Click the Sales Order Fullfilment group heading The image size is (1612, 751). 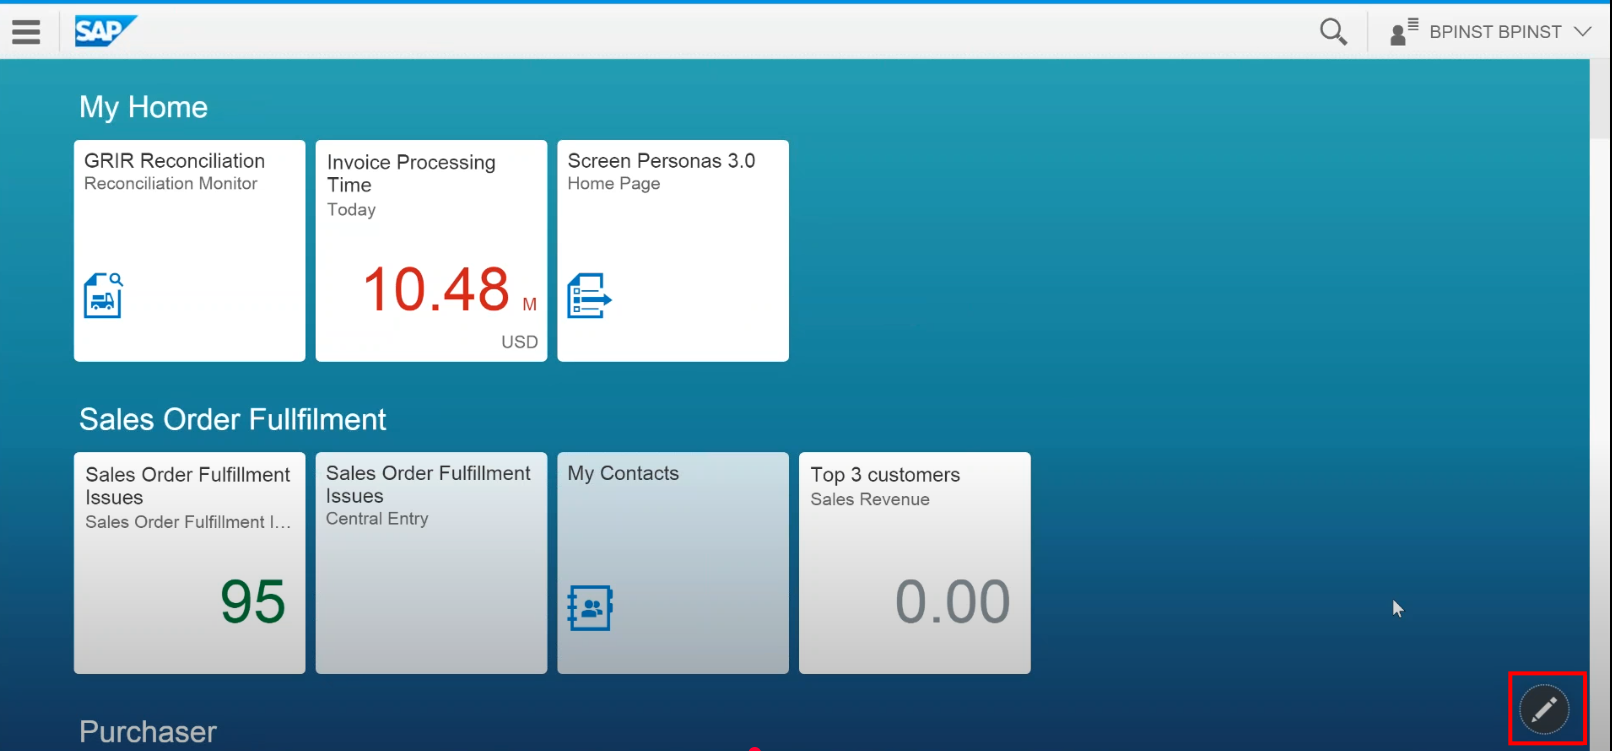(232, 419)
